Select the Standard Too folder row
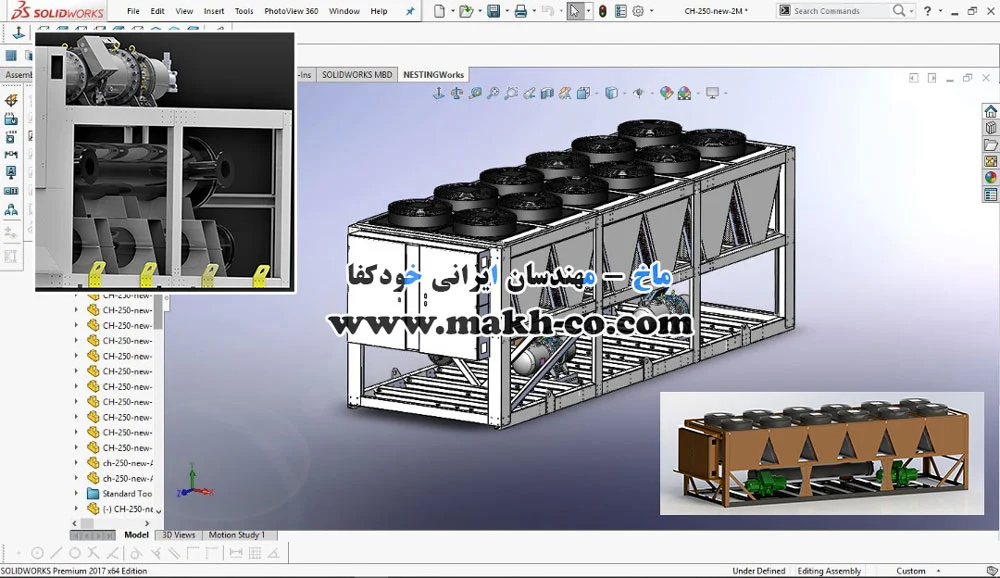 point(120,493)
